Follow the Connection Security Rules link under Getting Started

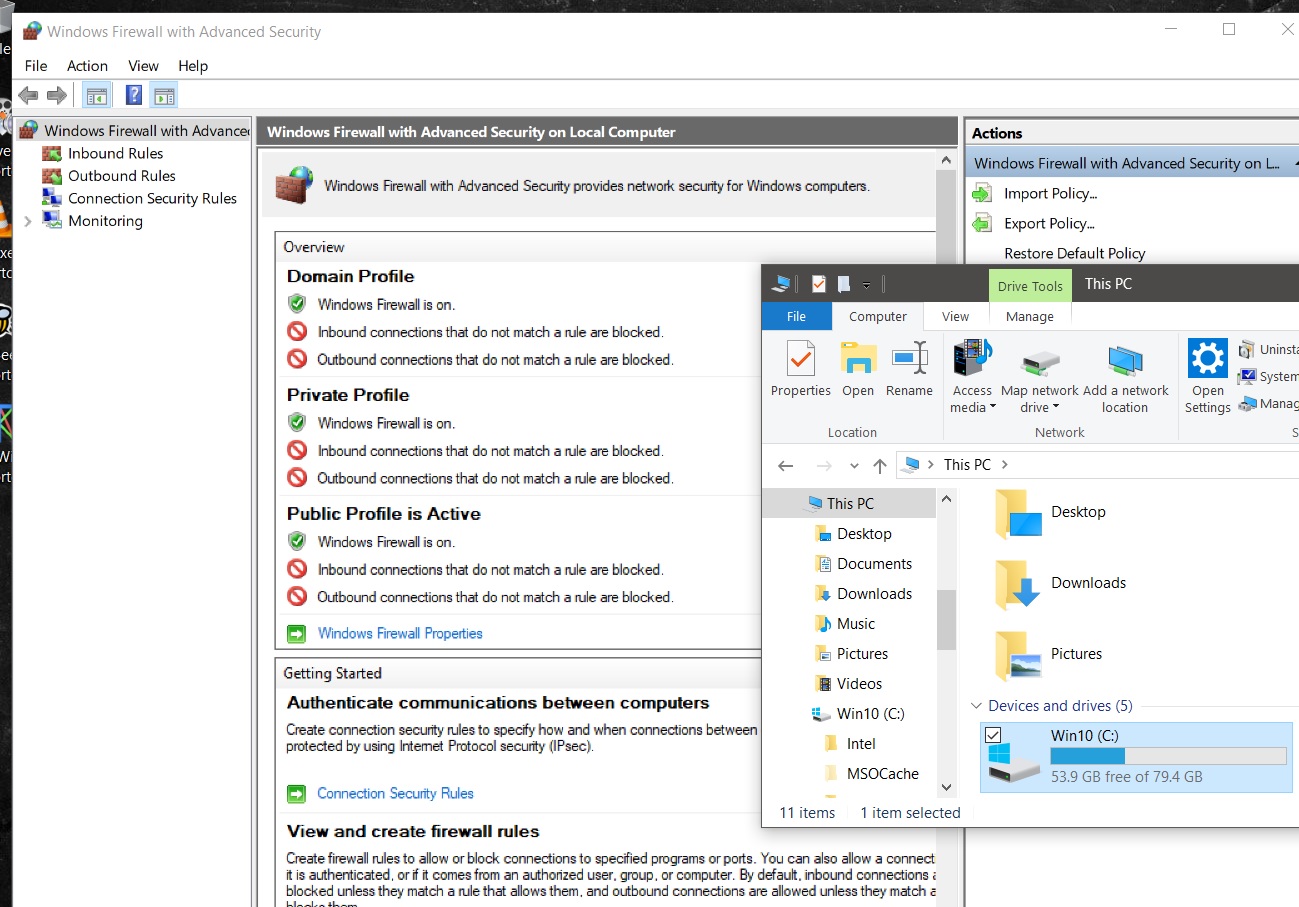[395, 793]
